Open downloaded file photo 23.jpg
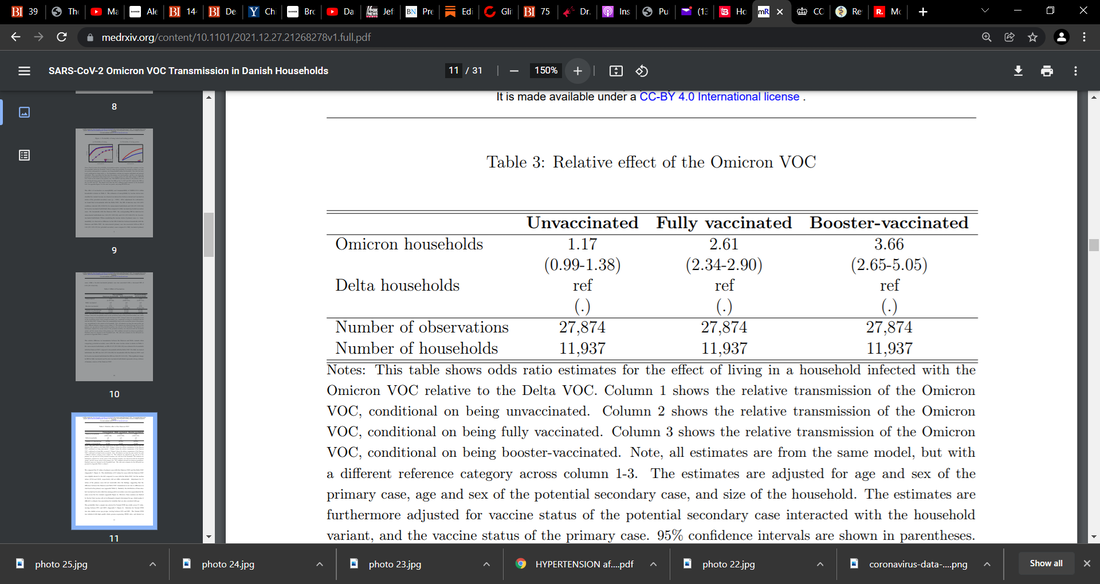1100x584 pixels. [395, 564]
